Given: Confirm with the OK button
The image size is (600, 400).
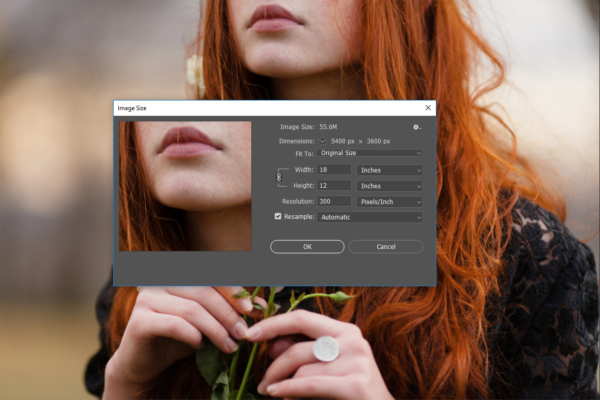Looking at the screenshot, I should [307, 247].
